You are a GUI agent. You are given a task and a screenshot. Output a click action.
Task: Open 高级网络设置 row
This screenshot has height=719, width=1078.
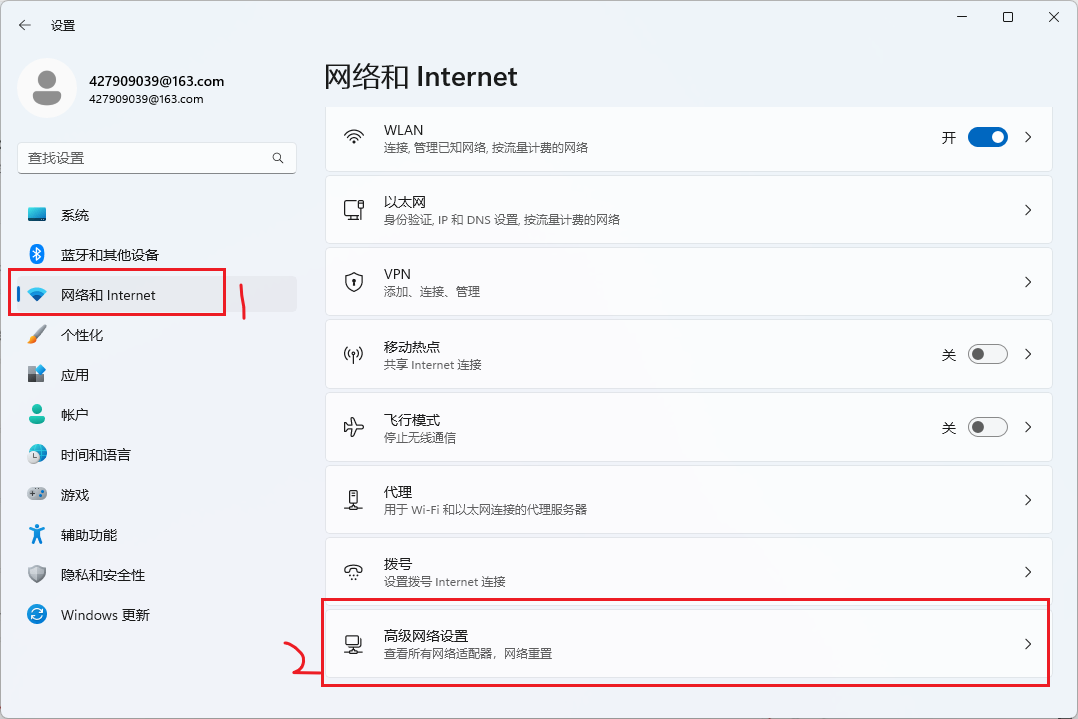pos(688,644)
